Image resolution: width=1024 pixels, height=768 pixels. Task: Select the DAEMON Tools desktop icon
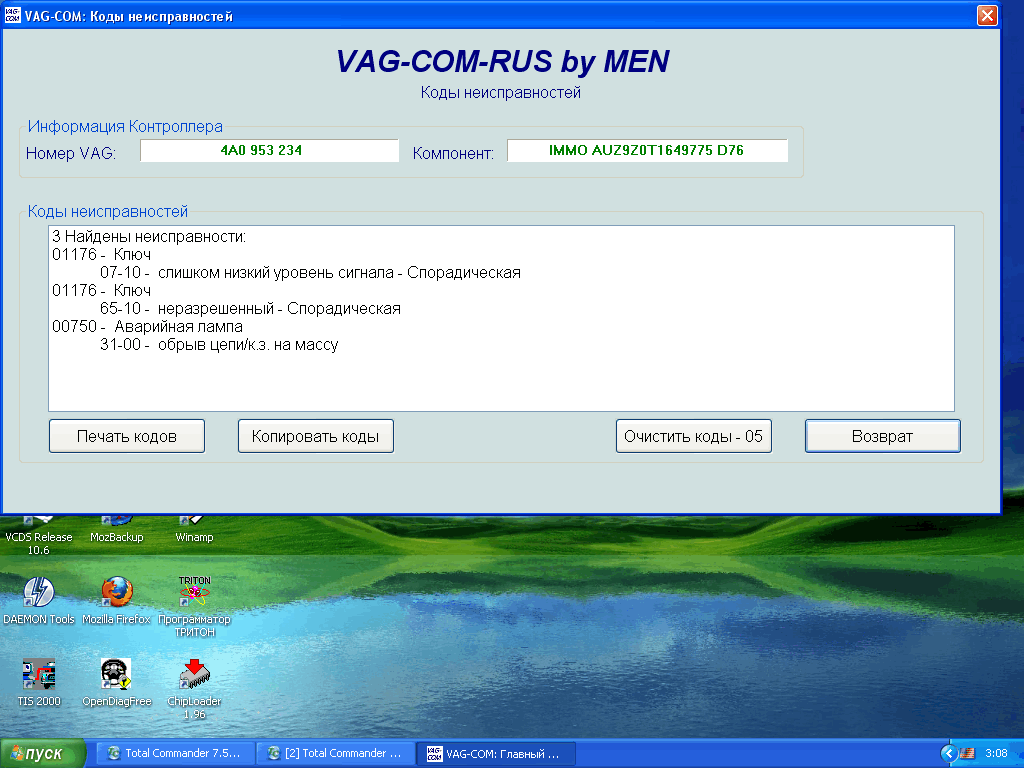coord(39,601)
